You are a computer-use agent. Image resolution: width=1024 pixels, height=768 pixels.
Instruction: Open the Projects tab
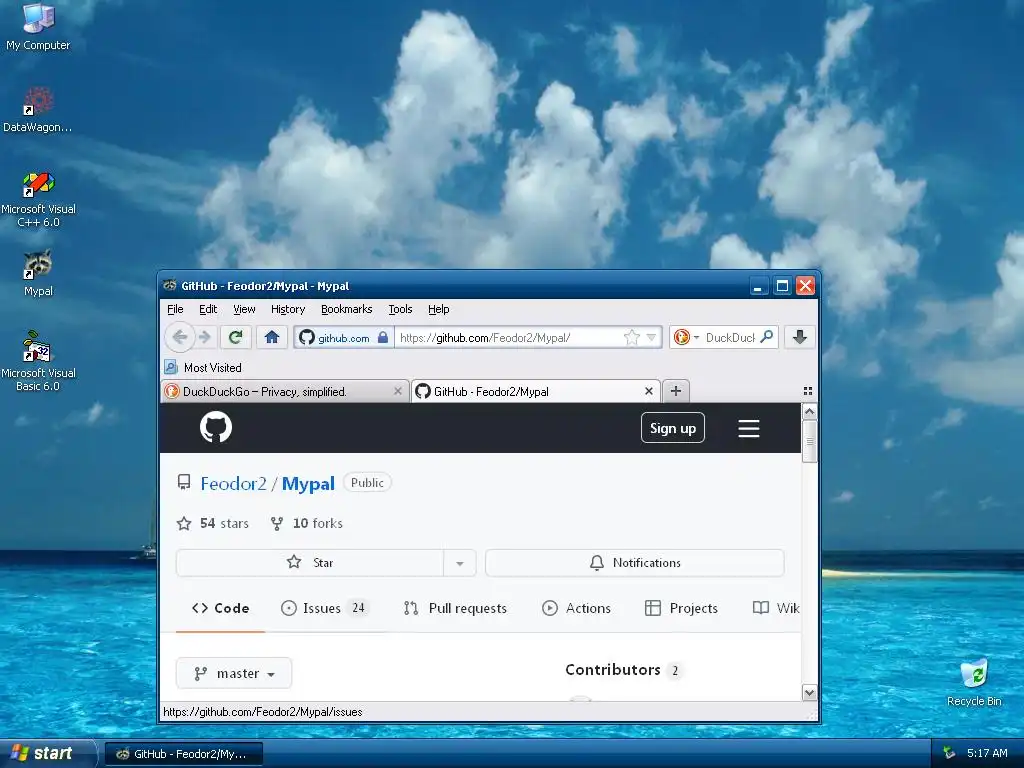681,608
